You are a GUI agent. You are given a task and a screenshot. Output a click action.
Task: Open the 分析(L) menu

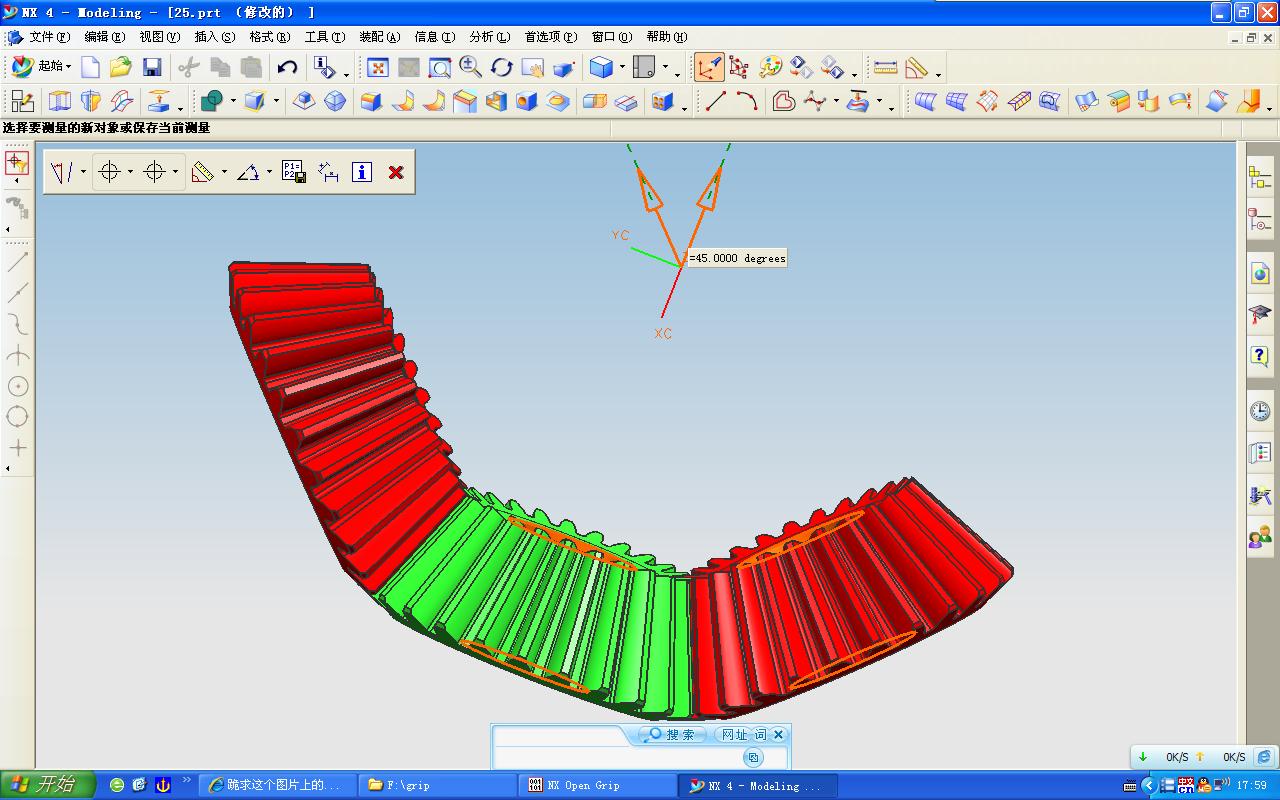click(489, 37)
